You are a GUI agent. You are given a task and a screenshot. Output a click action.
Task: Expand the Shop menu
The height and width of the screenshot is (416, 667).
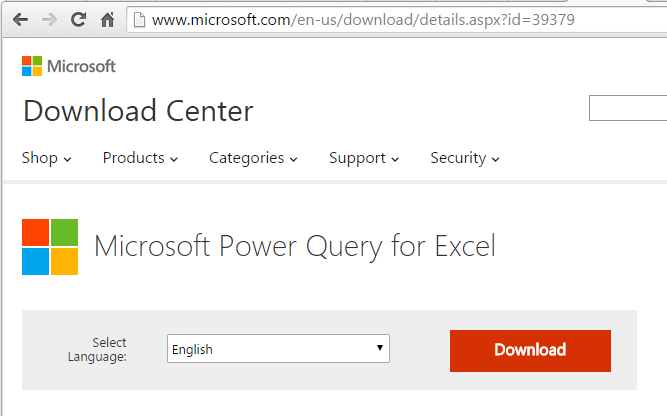[x=46, y=158]
